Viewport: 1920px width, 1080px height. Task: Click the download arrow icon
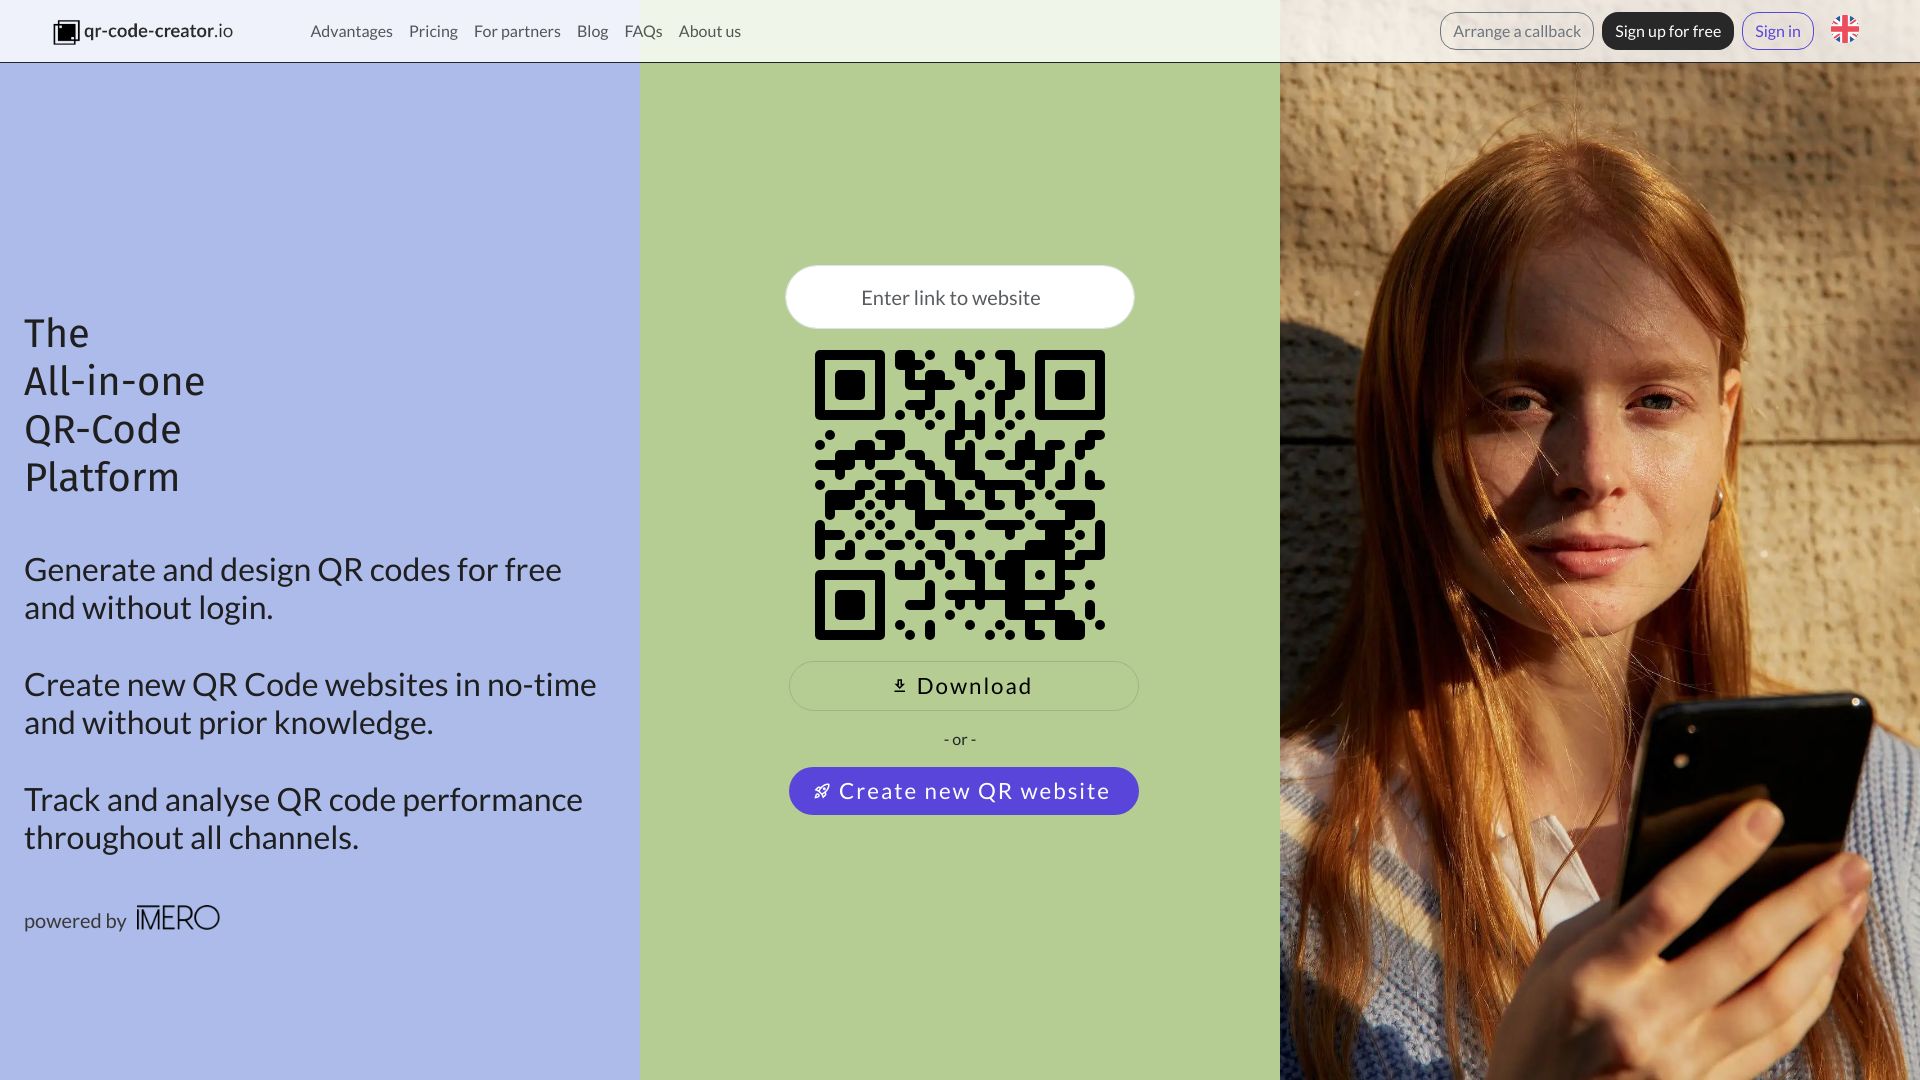[899, 686]
